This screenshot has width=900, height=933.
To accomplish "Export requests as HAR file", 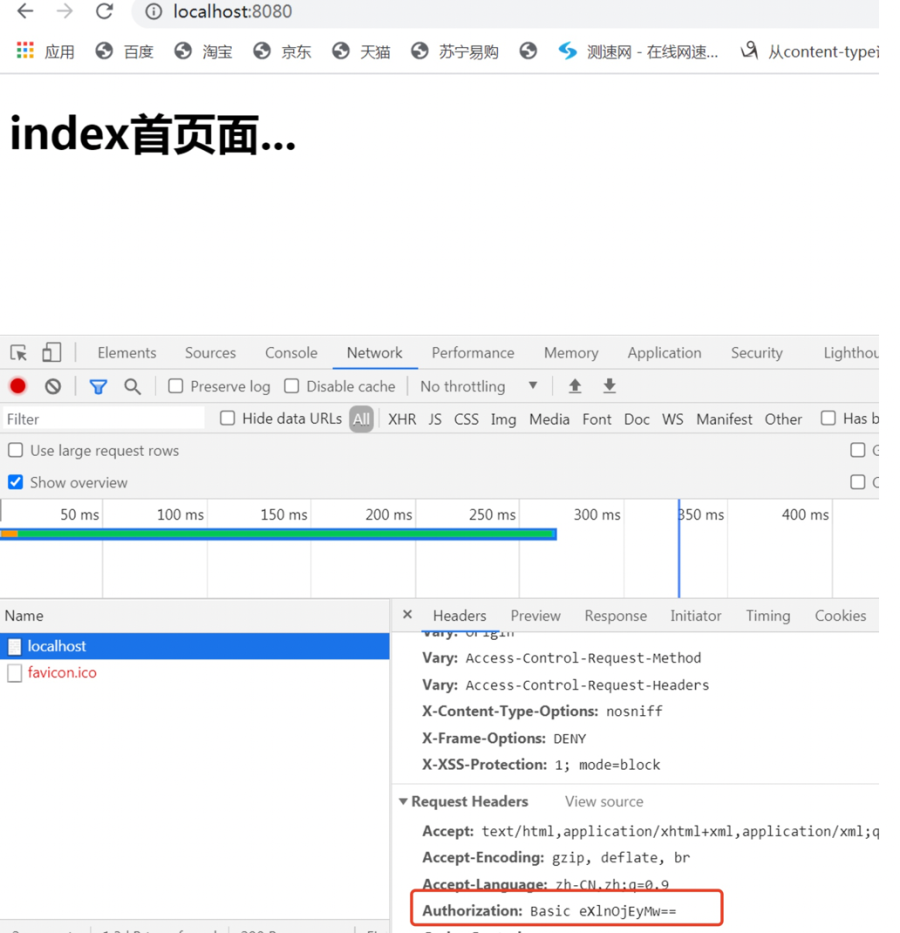I will 609,386.
